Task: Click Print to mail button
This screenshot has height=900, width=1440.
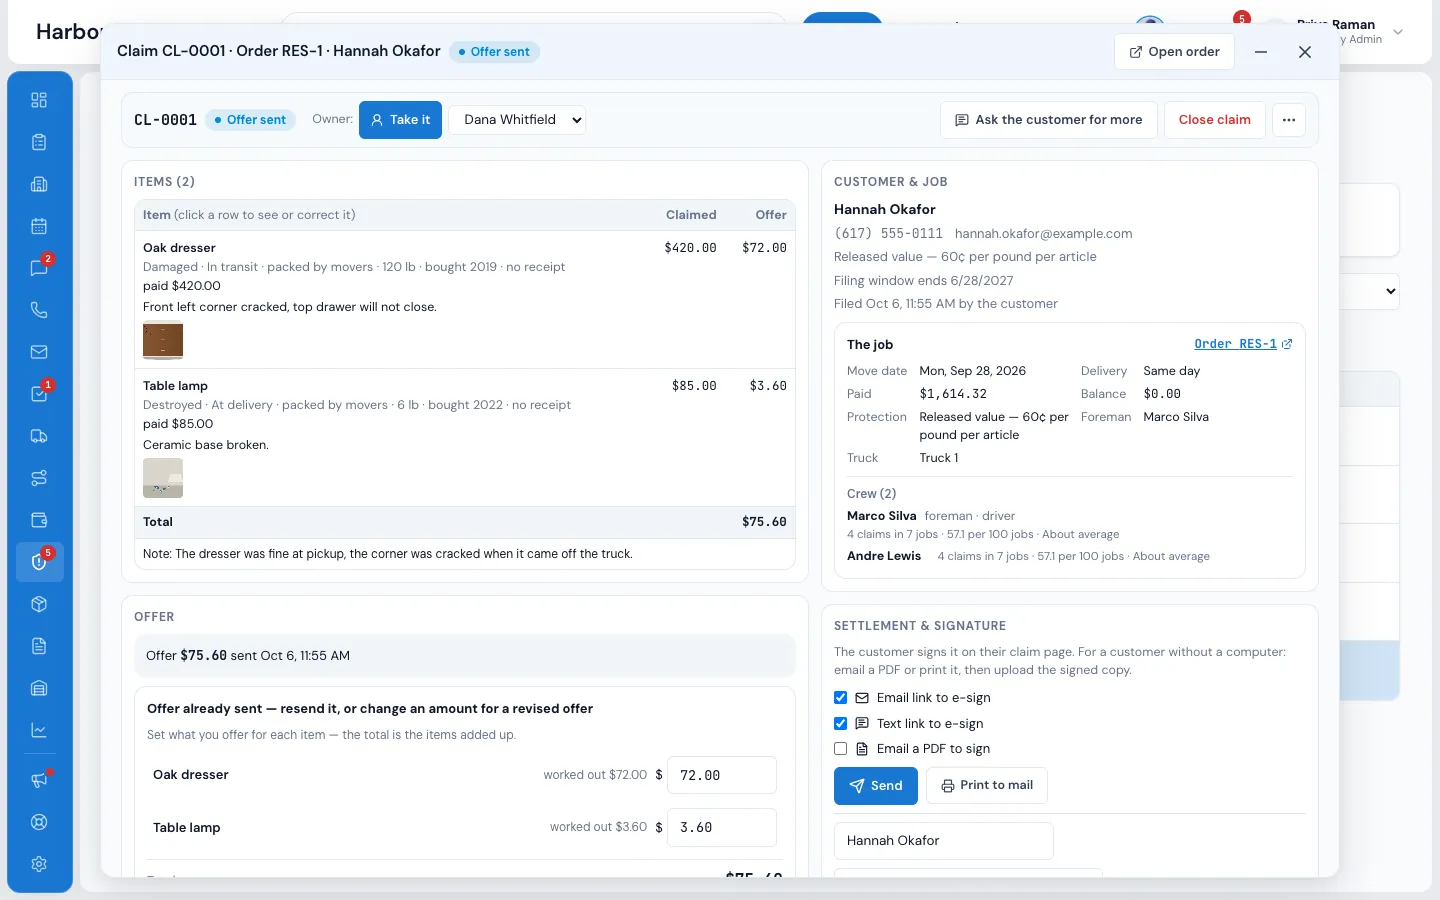Action: (987, 786)
